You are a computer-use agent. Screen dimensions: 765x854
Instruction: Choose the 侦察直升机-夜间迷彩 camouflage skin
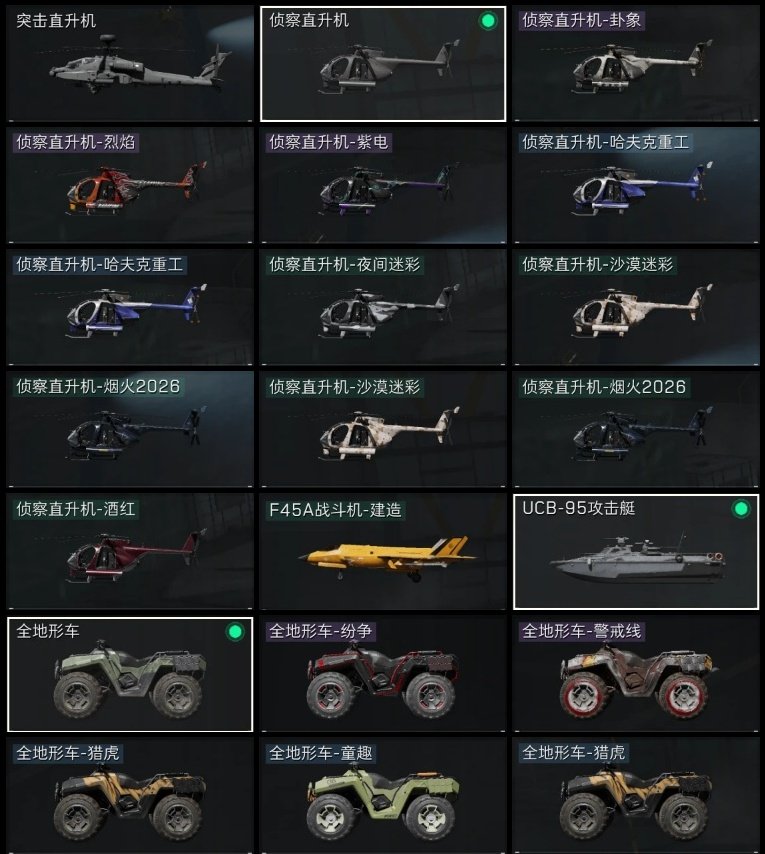[383, 308]
